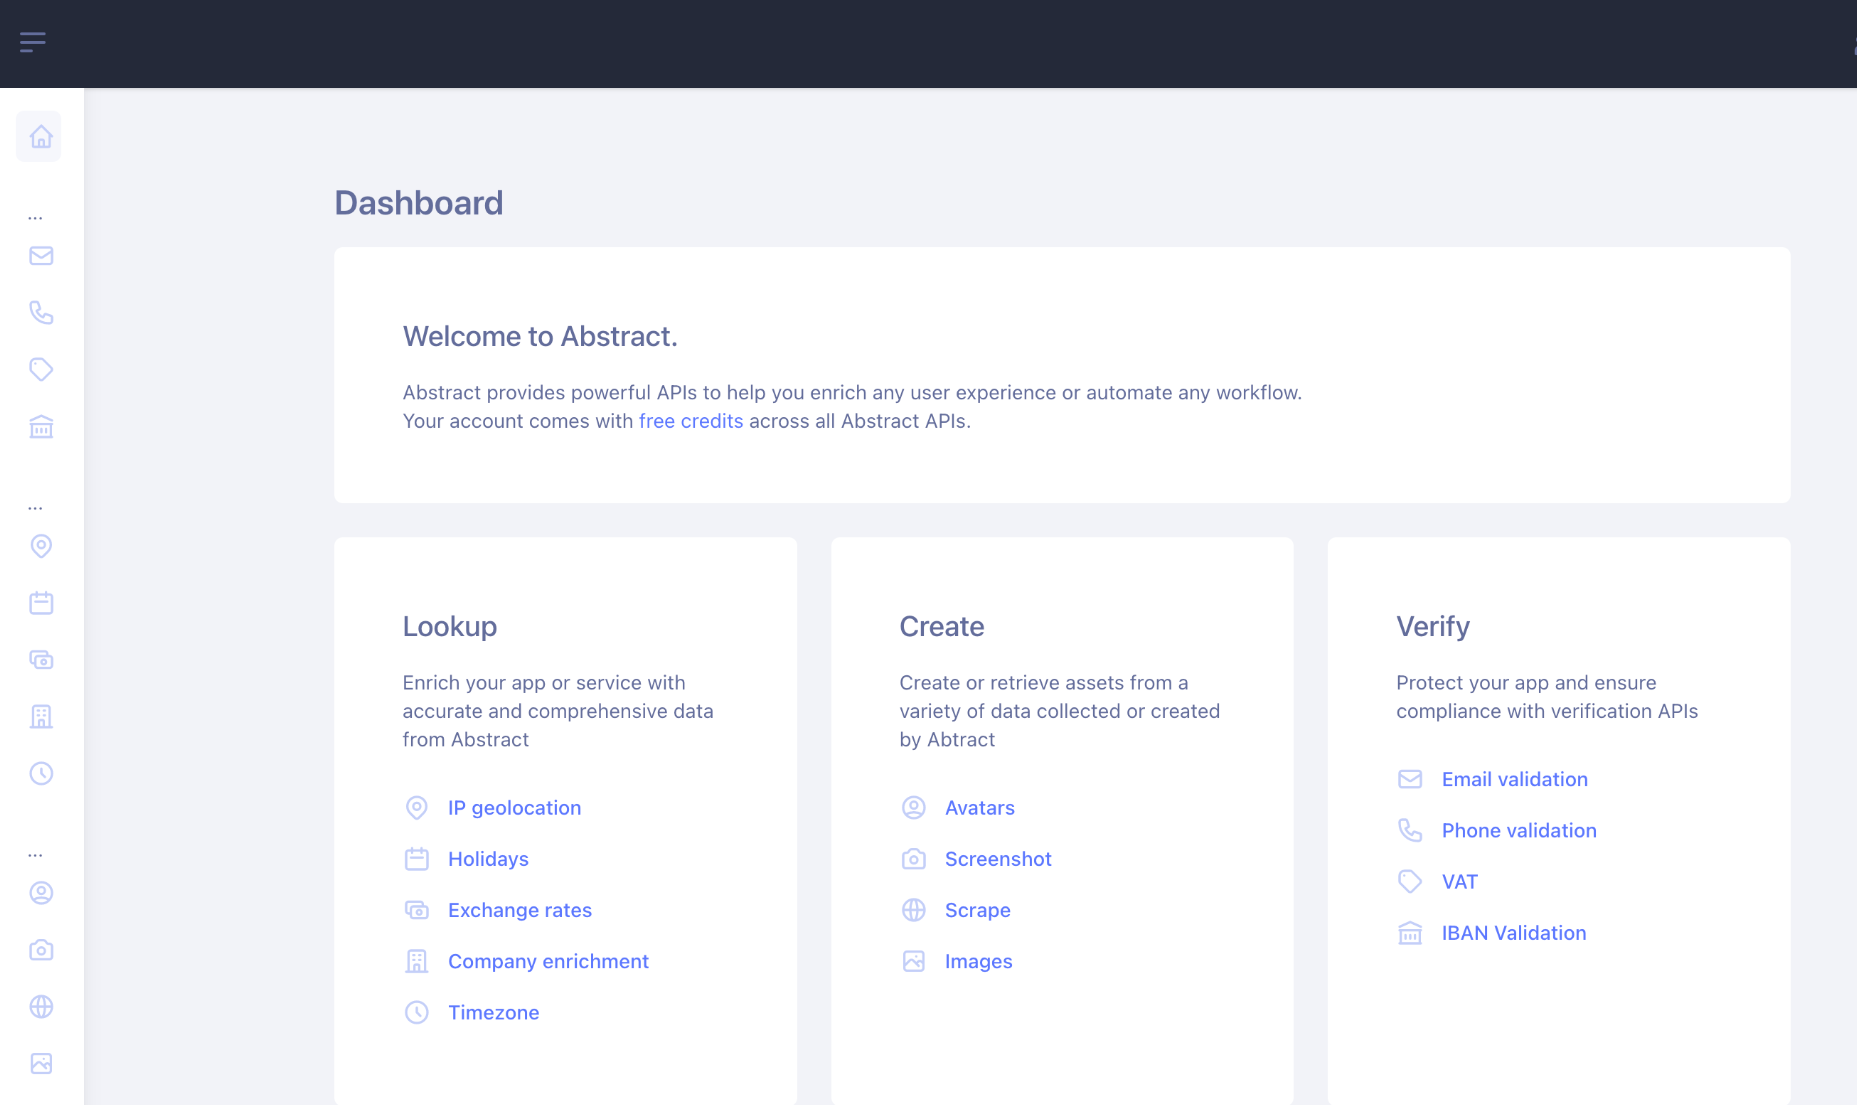The height and width of the screenshot is (1105, 1857).
Task: Click the sidebar Timezone clock icon
Action: click(x=41, y=774)
